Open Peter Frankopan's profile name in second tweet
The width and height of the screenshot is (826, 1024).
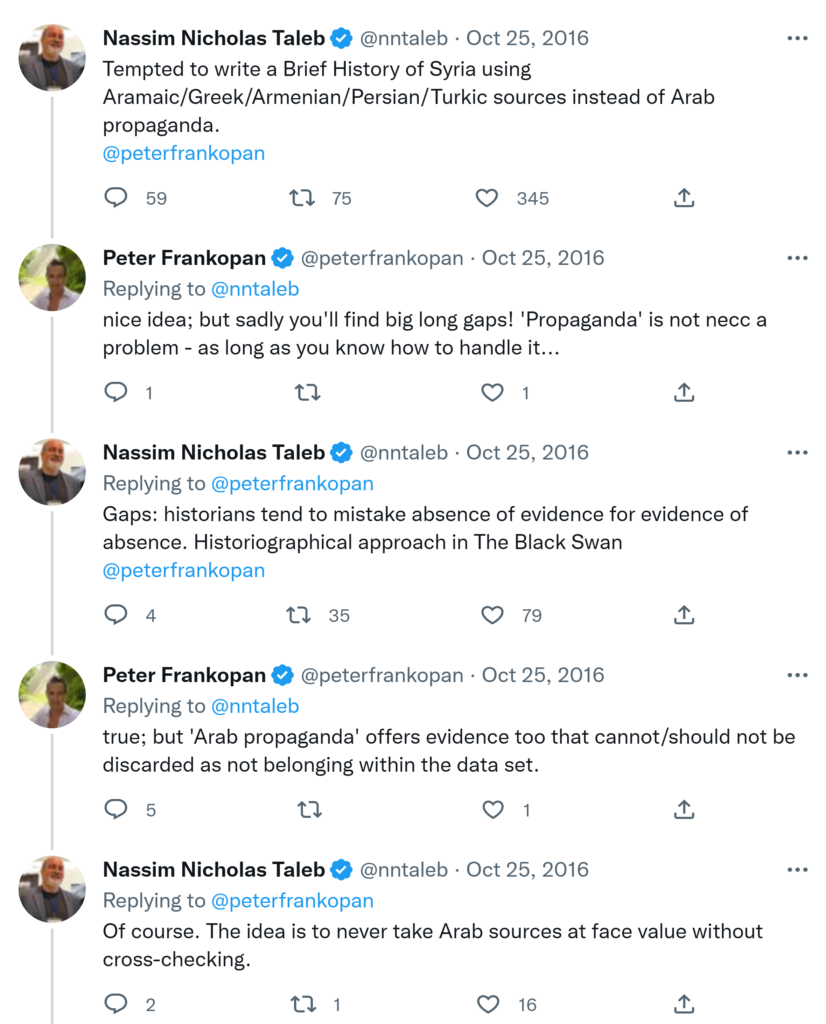(184, 258)
